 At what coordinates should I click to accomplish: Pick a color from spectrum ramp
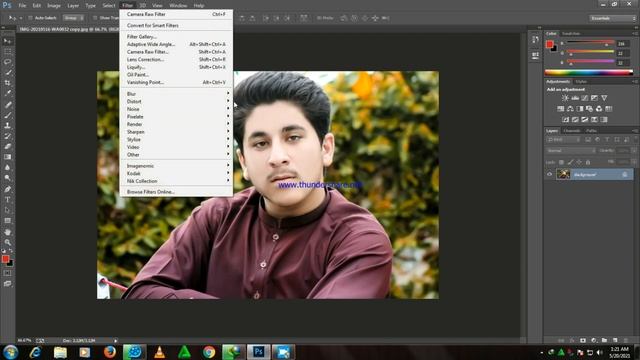click(x=589, y=73)
